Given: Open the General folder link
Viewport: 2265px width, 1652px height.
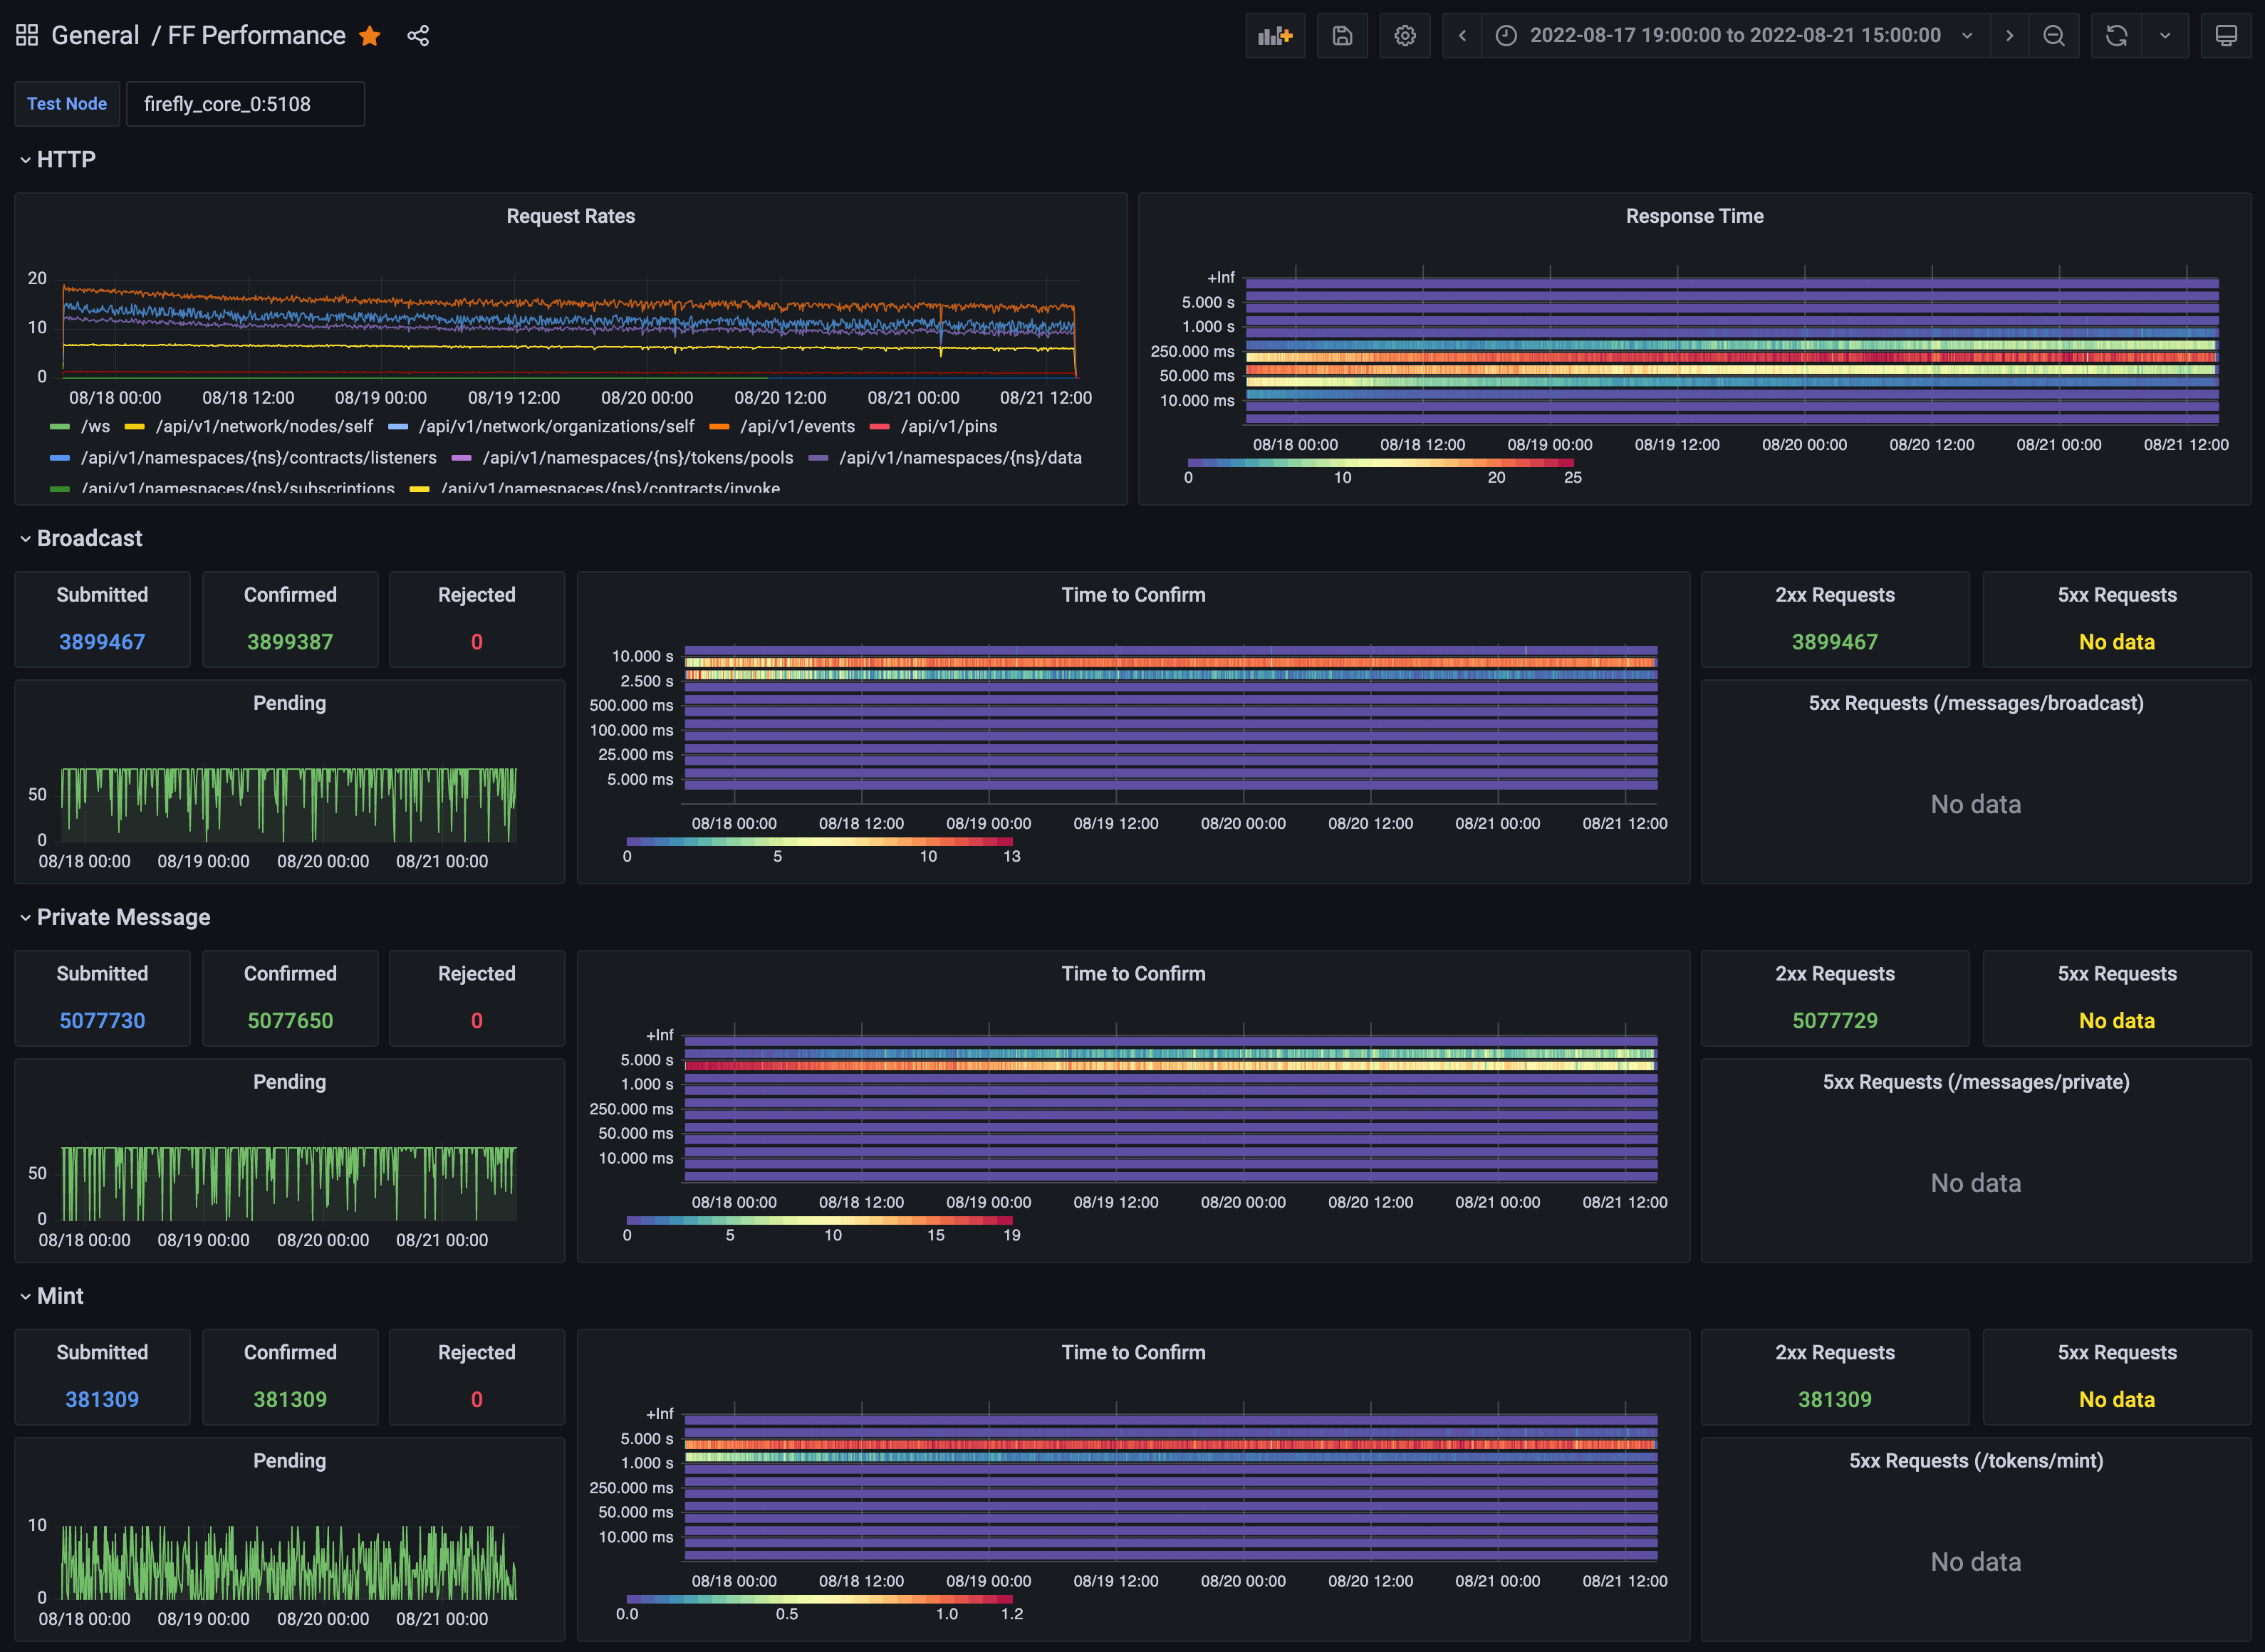Looking at the screenshot, I should point(95,36).
